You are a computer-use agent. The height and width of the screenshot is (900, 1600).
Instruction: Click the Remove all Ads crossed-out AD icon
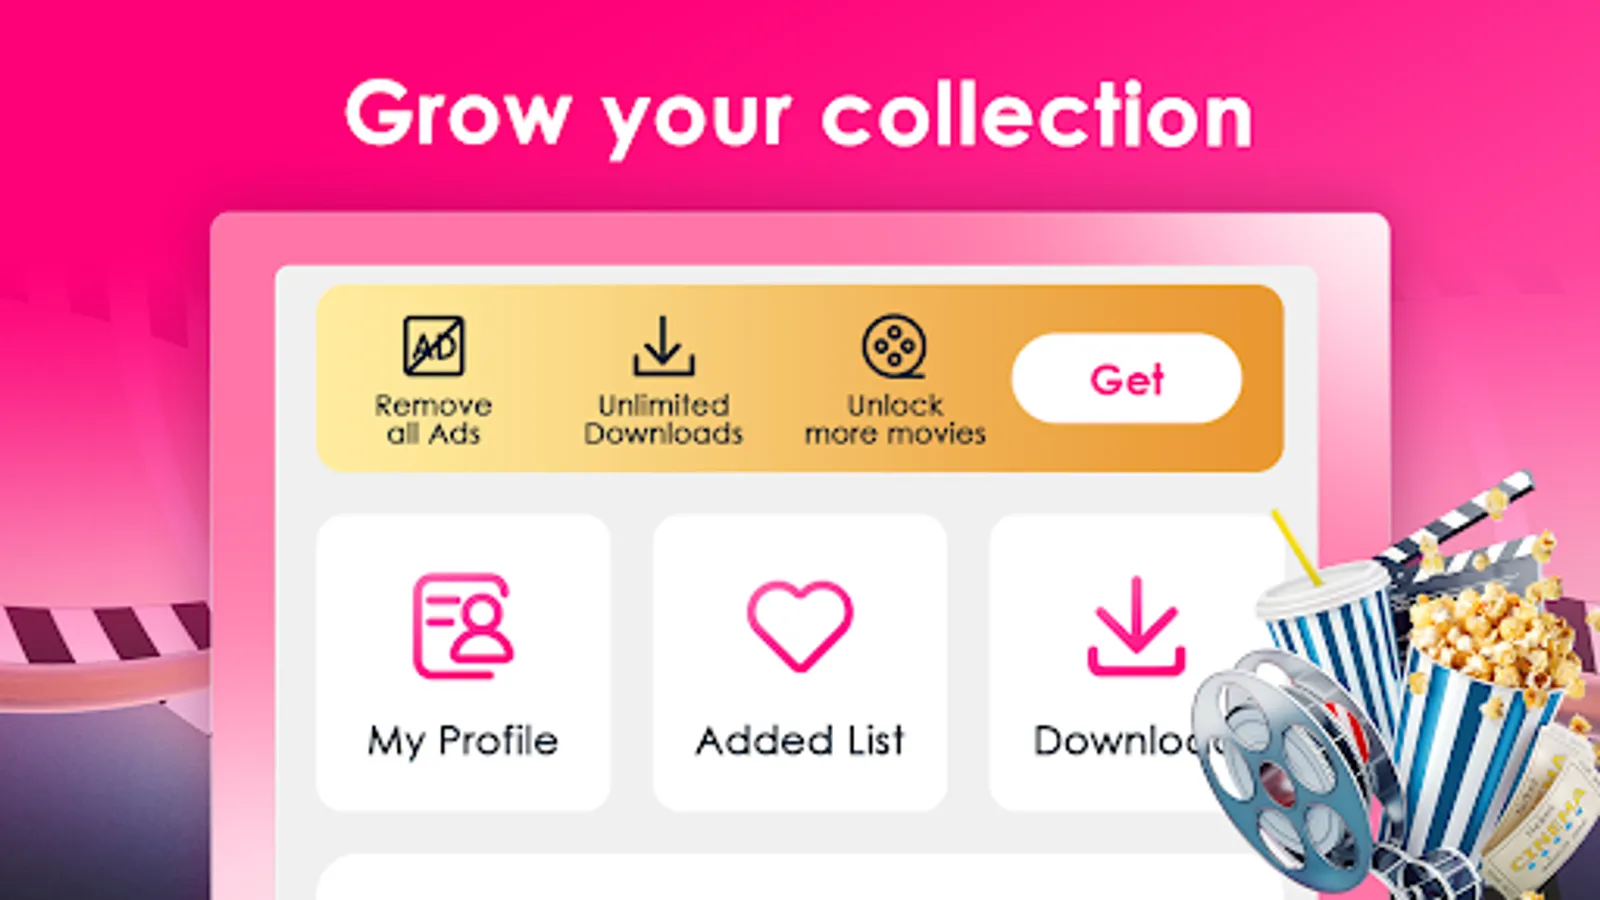(x=433, y=346)
